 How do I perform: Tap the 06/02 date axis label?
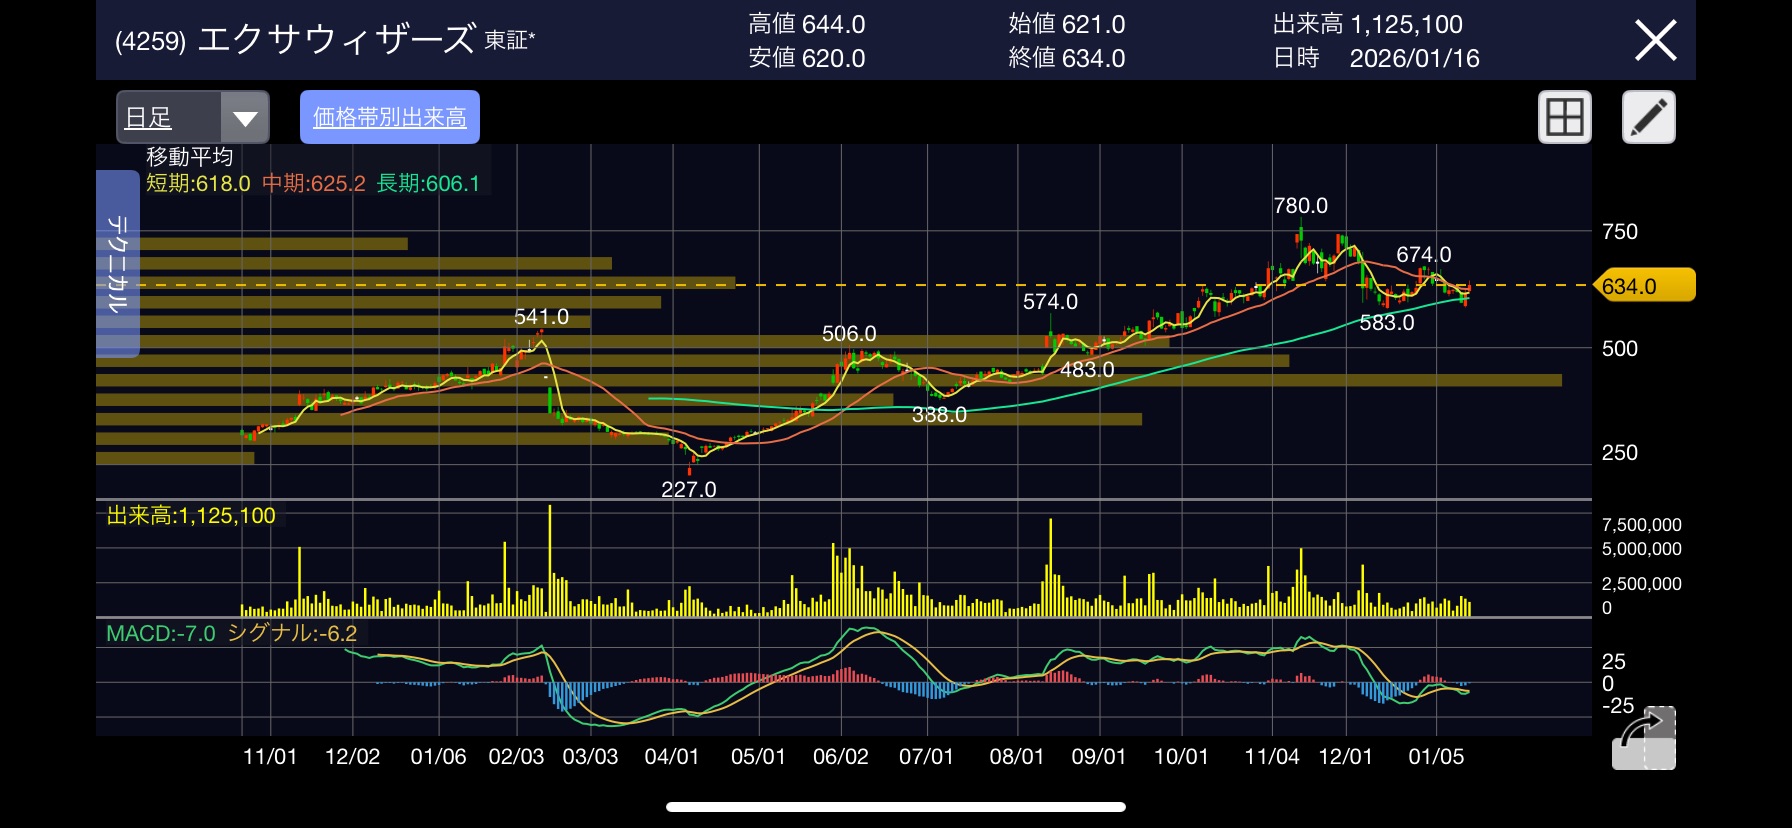click(840, 757)
